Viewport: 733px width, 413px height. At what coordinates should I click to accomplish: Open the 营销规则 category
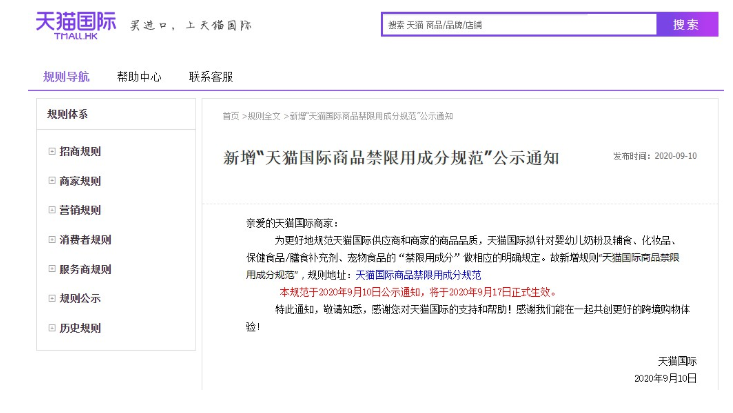click(80, 210)
